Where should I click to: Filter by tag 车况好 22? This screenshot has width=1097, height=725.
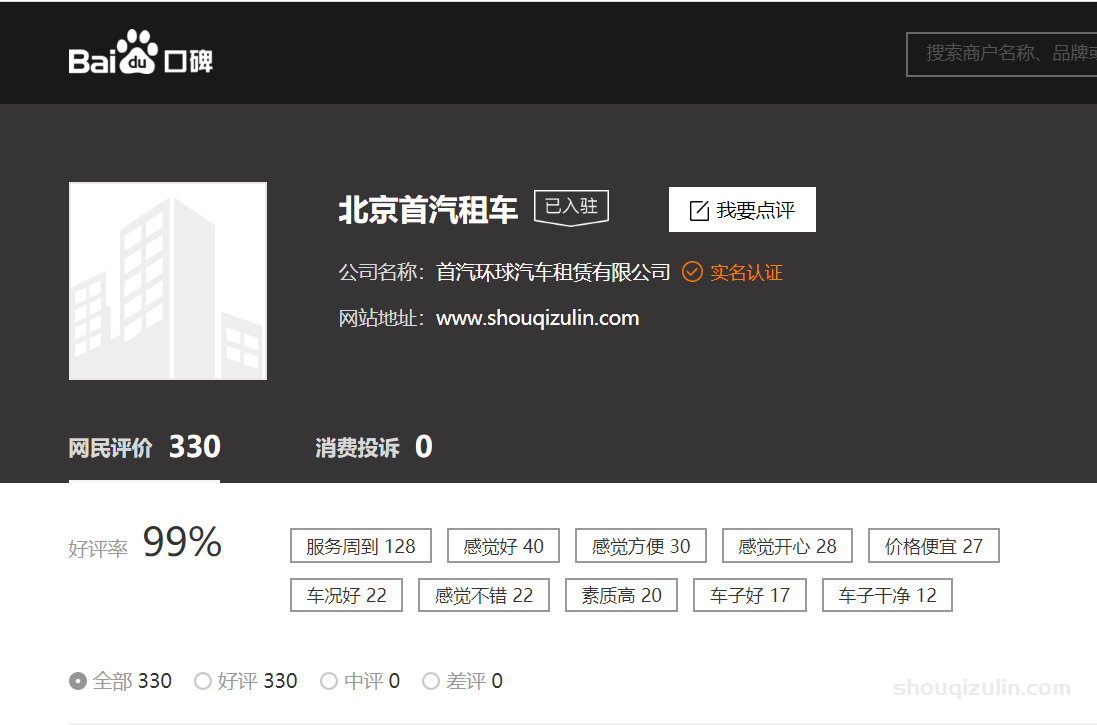346,595
